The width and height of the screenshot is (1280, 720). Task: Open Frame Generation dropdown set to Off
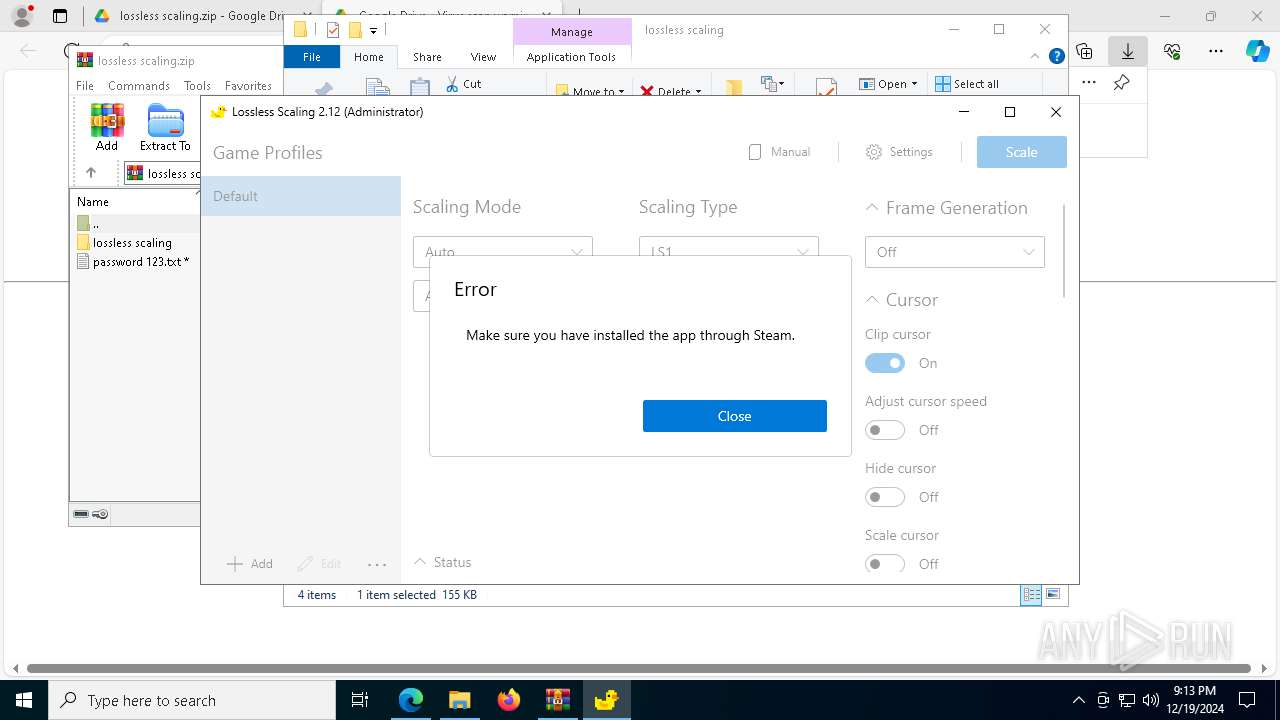[955, 252]
